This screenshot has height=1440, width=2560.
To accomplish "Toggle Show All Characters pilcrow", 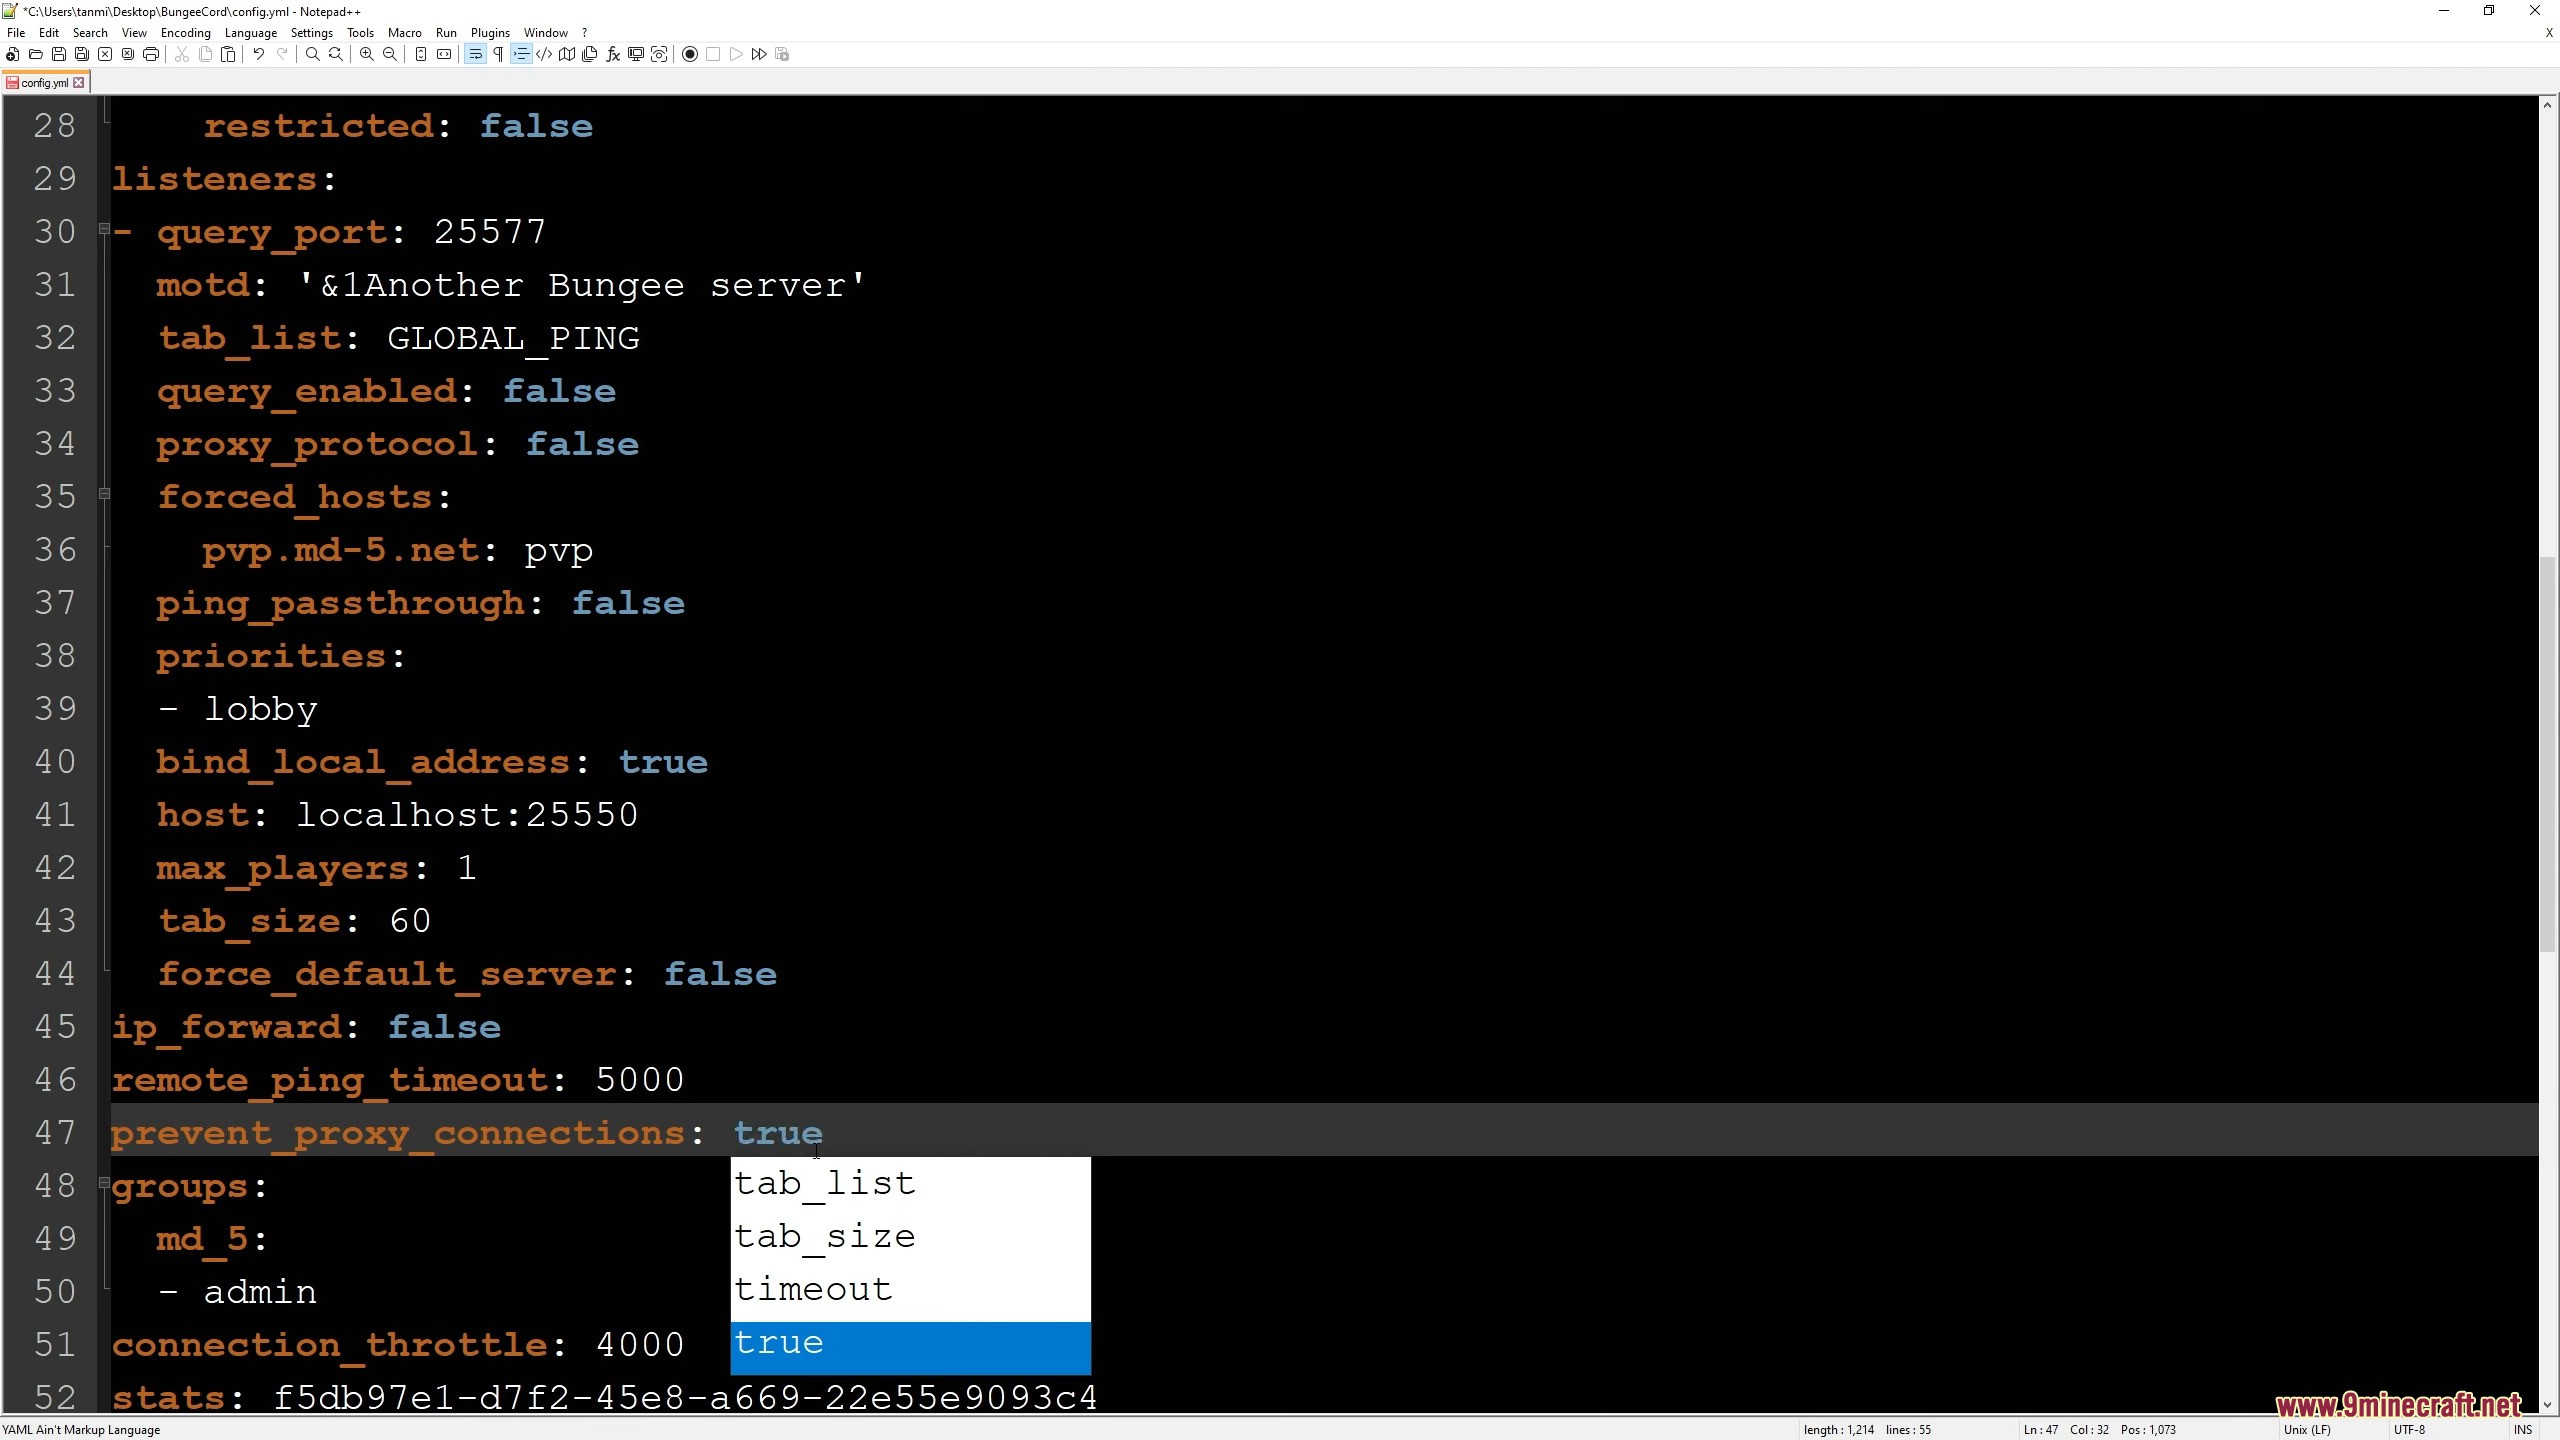I will point(497,54).
